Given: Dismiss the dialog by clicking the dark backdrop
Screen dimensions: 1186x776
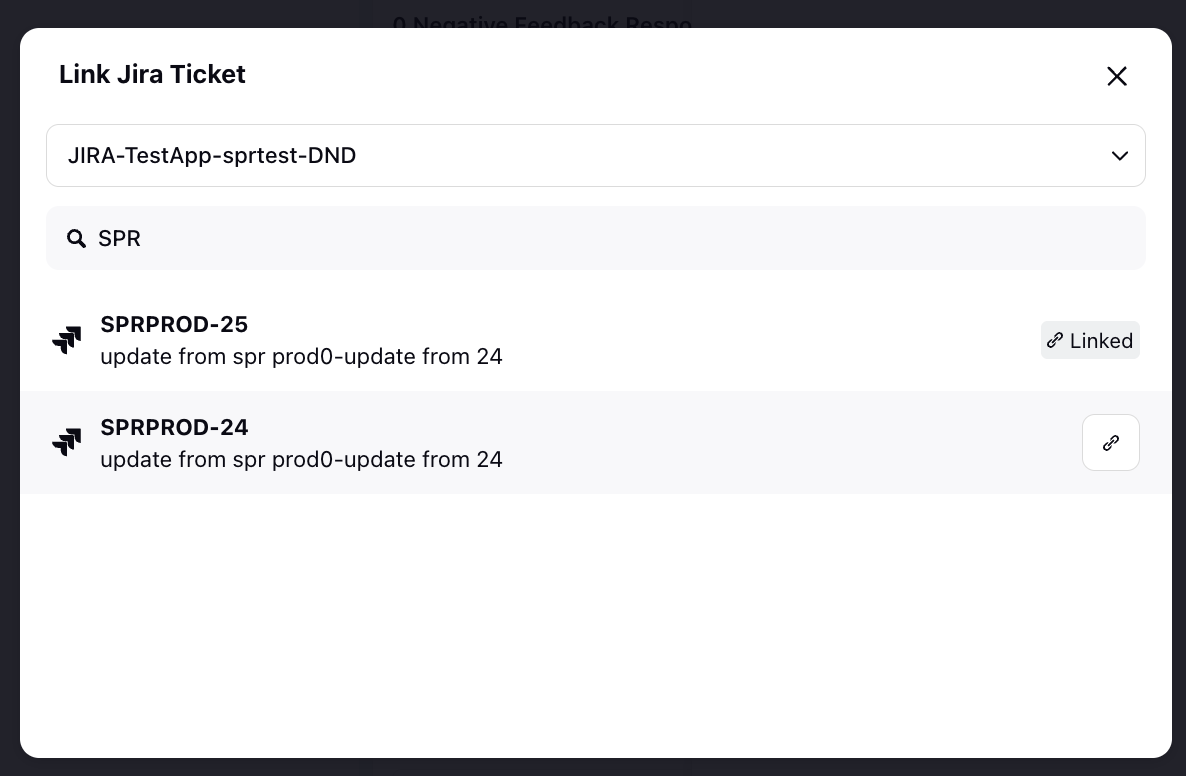Looking at the screenshot, I should pos(9,388).
